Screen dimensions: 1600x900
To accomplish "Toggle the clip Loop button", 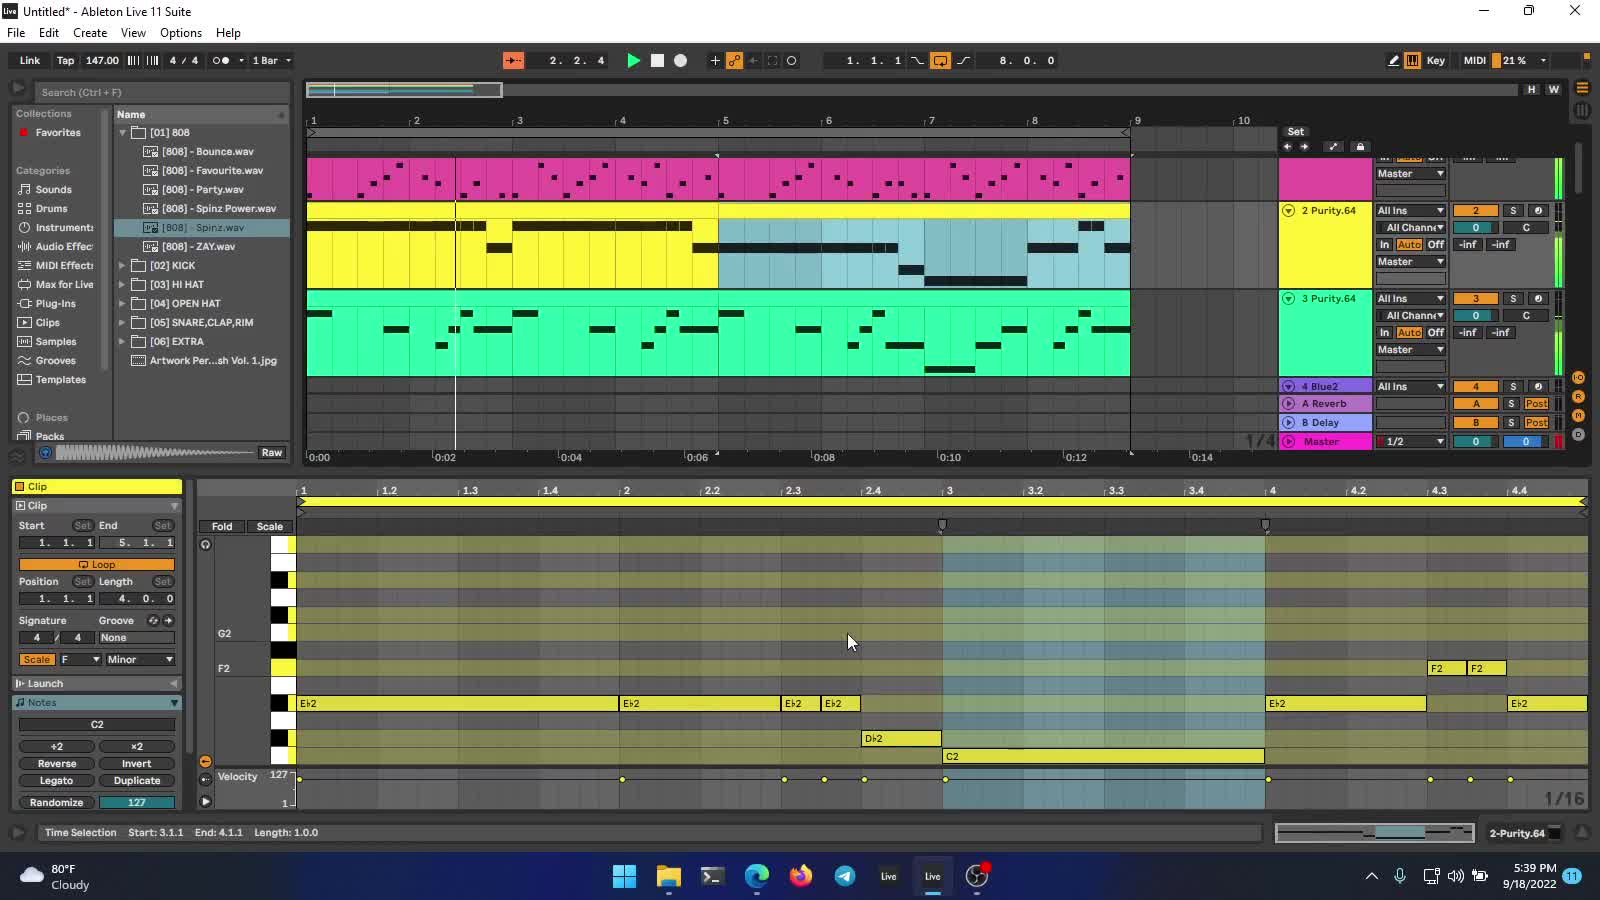I will coord(97,564).
